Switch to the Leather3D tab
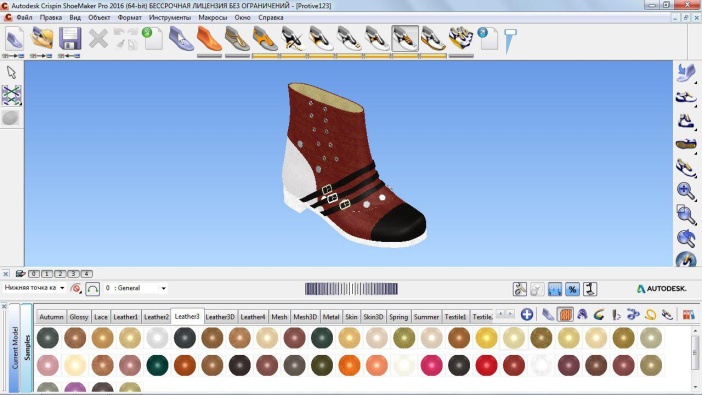This screenshot has width=702, height=395. point(220,317)
